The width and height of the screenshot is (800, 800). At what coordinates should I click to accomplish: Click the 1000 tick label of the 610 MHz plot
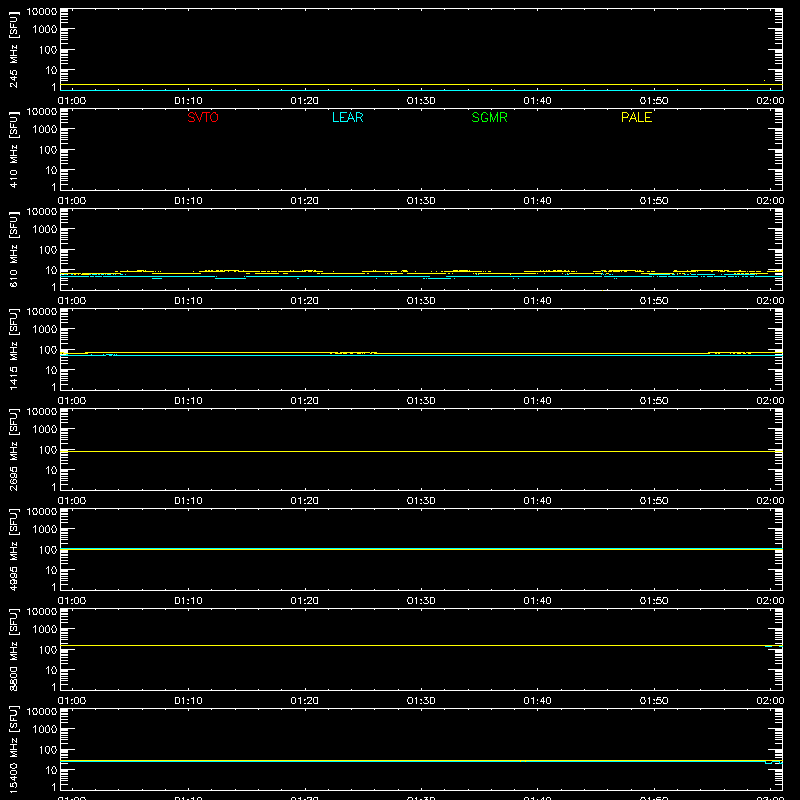click(45, 229)
